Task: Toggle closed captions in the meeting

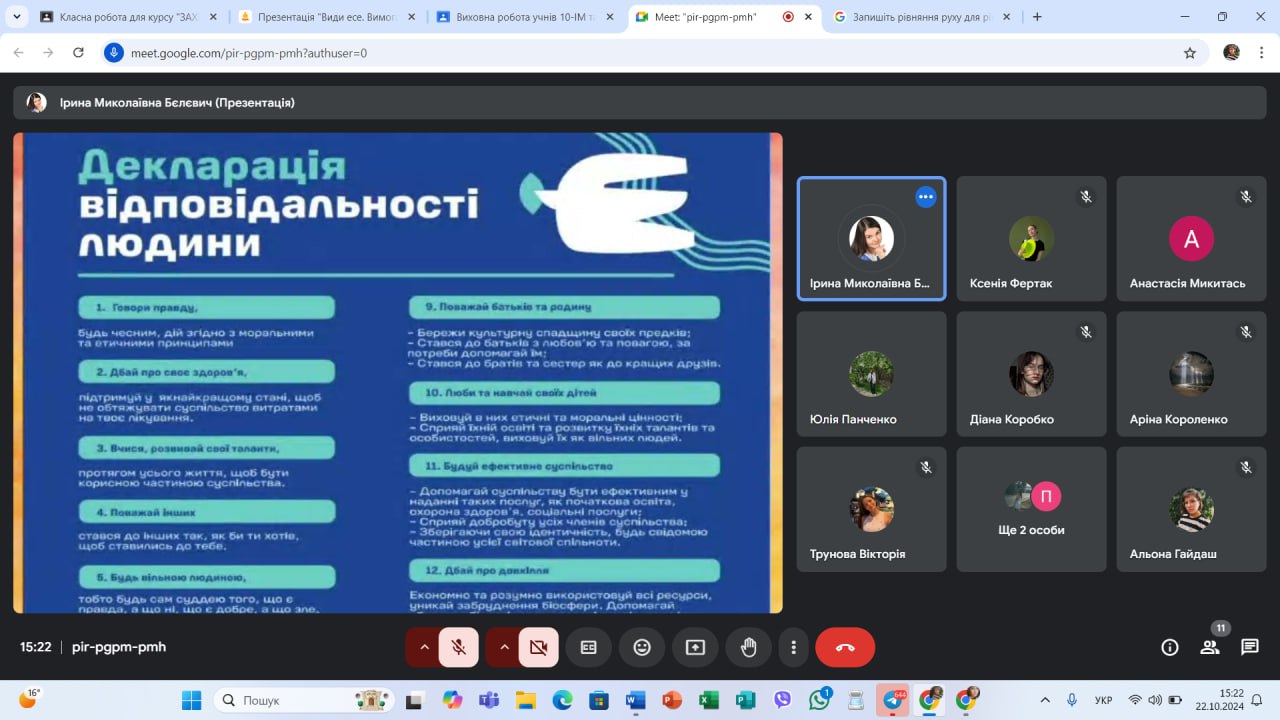Action: [589, 647]
